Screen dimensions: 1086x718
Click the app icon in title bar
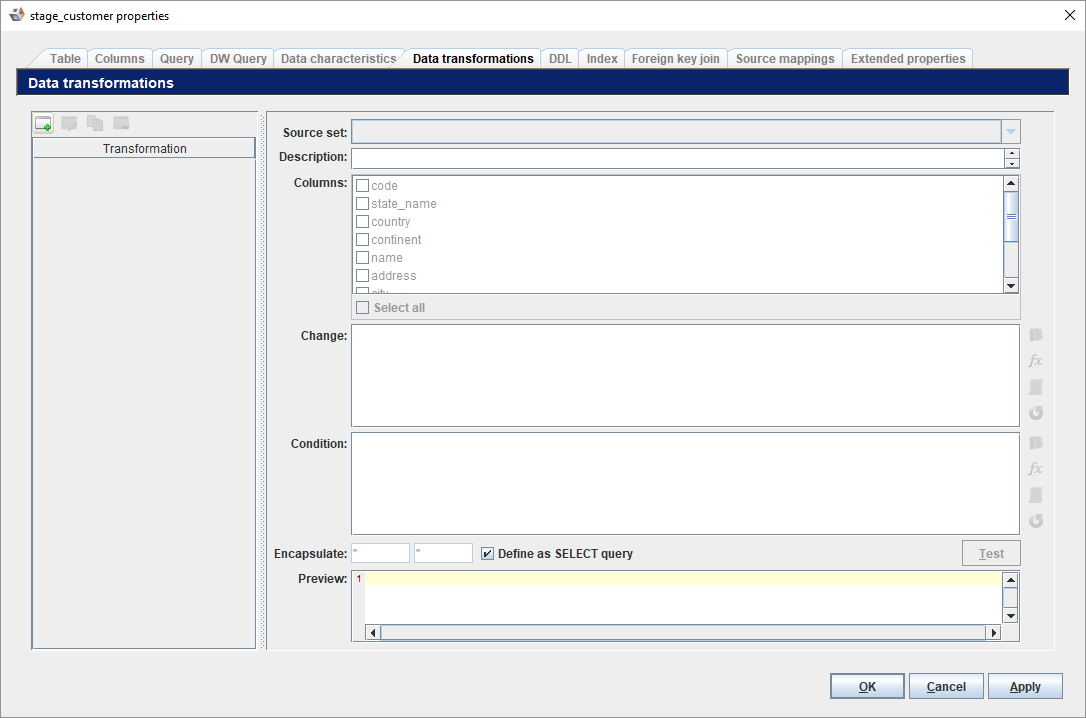coord(17,15)
